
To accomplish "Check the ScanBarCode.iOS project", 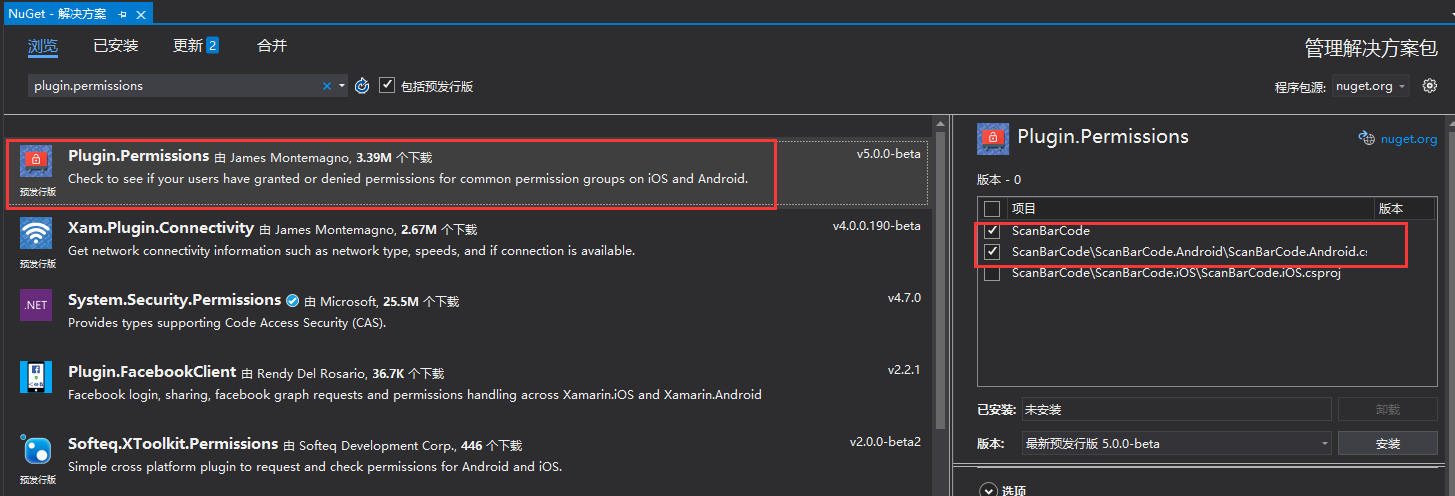I will tap(992, 273).
